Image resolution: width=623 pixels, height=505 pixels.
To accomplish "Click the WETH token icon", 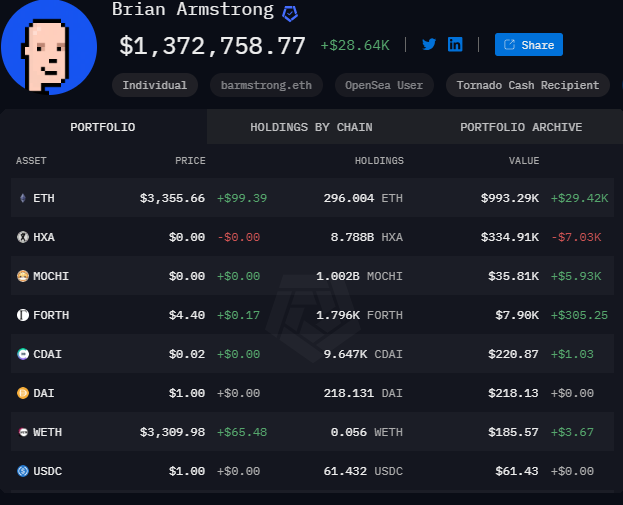I will (23, 432).
